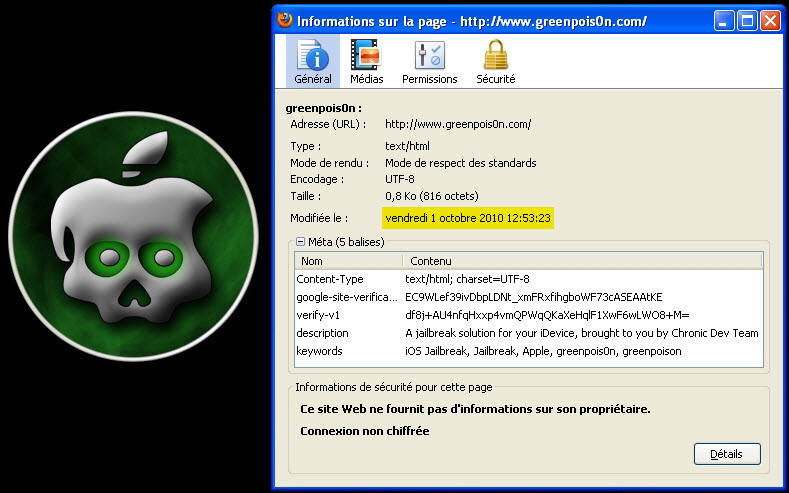Click the Contenu column header
789x493 pixels.
[583, 261]
